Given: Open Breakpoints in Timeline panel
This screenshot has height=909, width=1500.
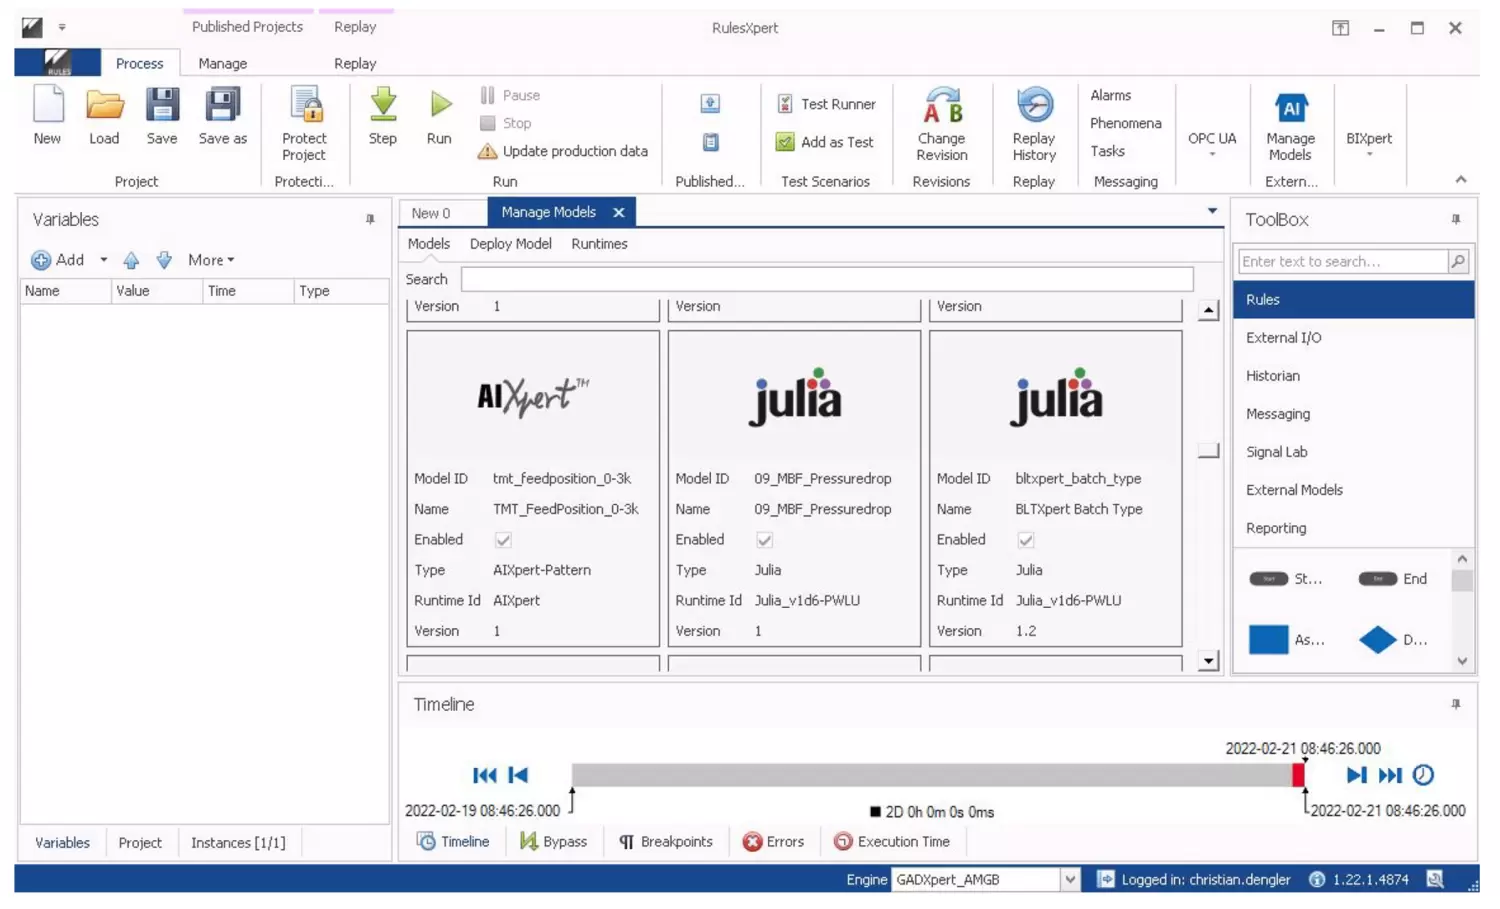Looking at the screenshot, I should [x=665, y=842].
